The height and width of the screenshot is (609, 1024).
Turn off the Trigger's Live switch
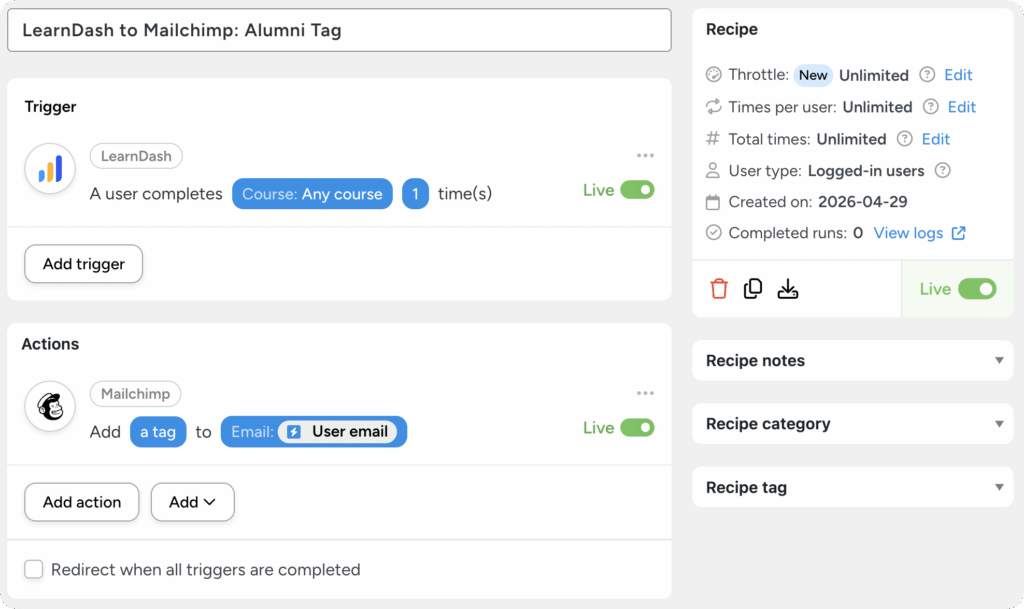[638, 188]
